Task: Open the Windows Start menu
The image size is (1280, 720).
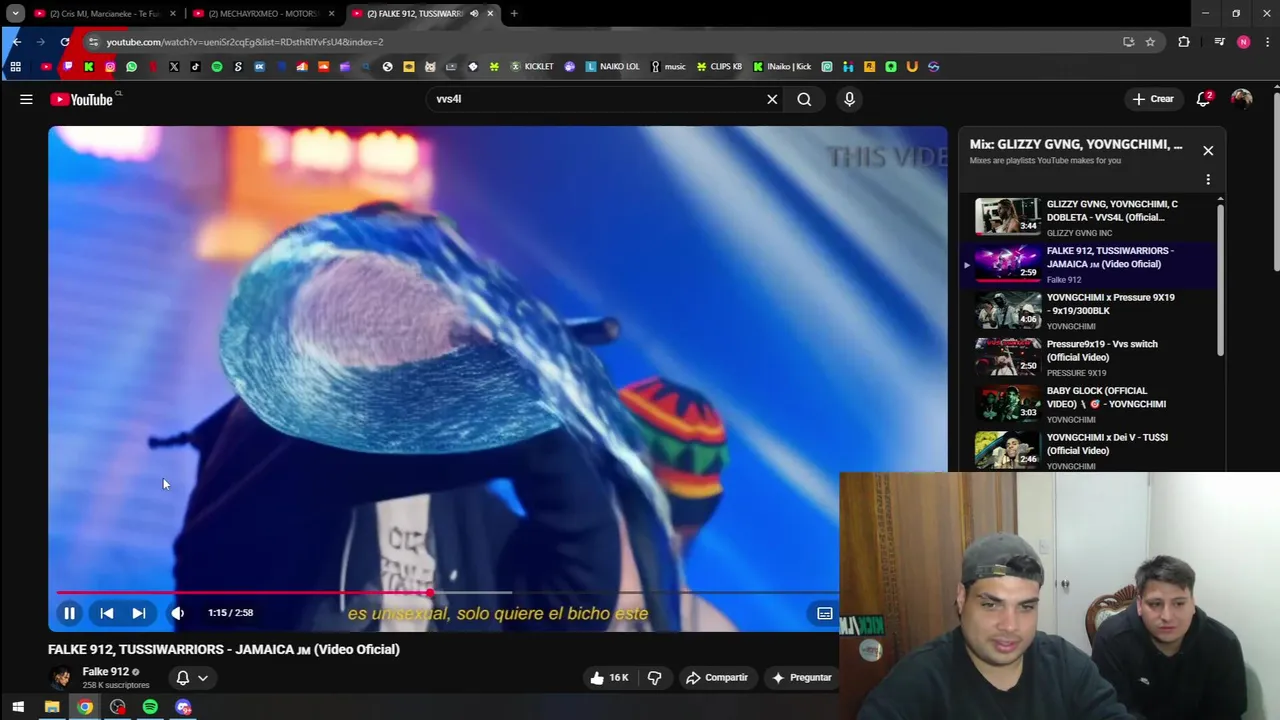Action: [18, 707]
